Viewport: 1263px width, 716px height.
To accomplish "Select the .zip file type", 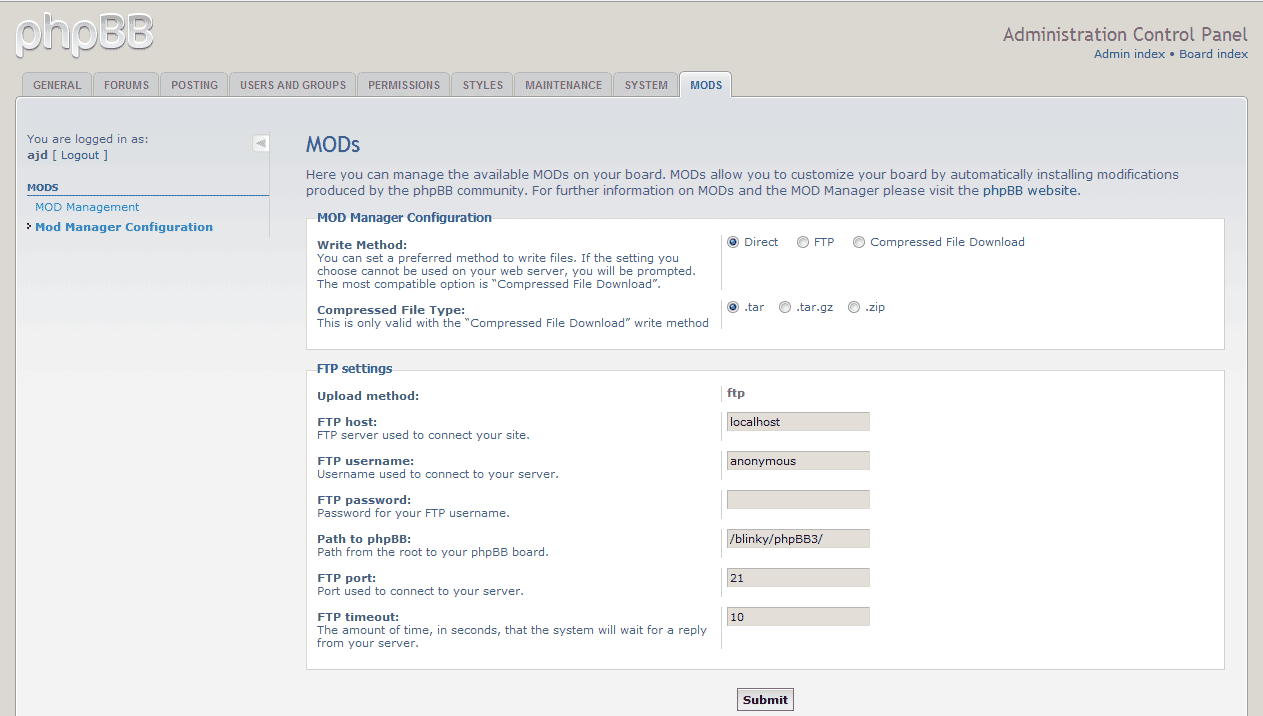I will click(854, 307).
